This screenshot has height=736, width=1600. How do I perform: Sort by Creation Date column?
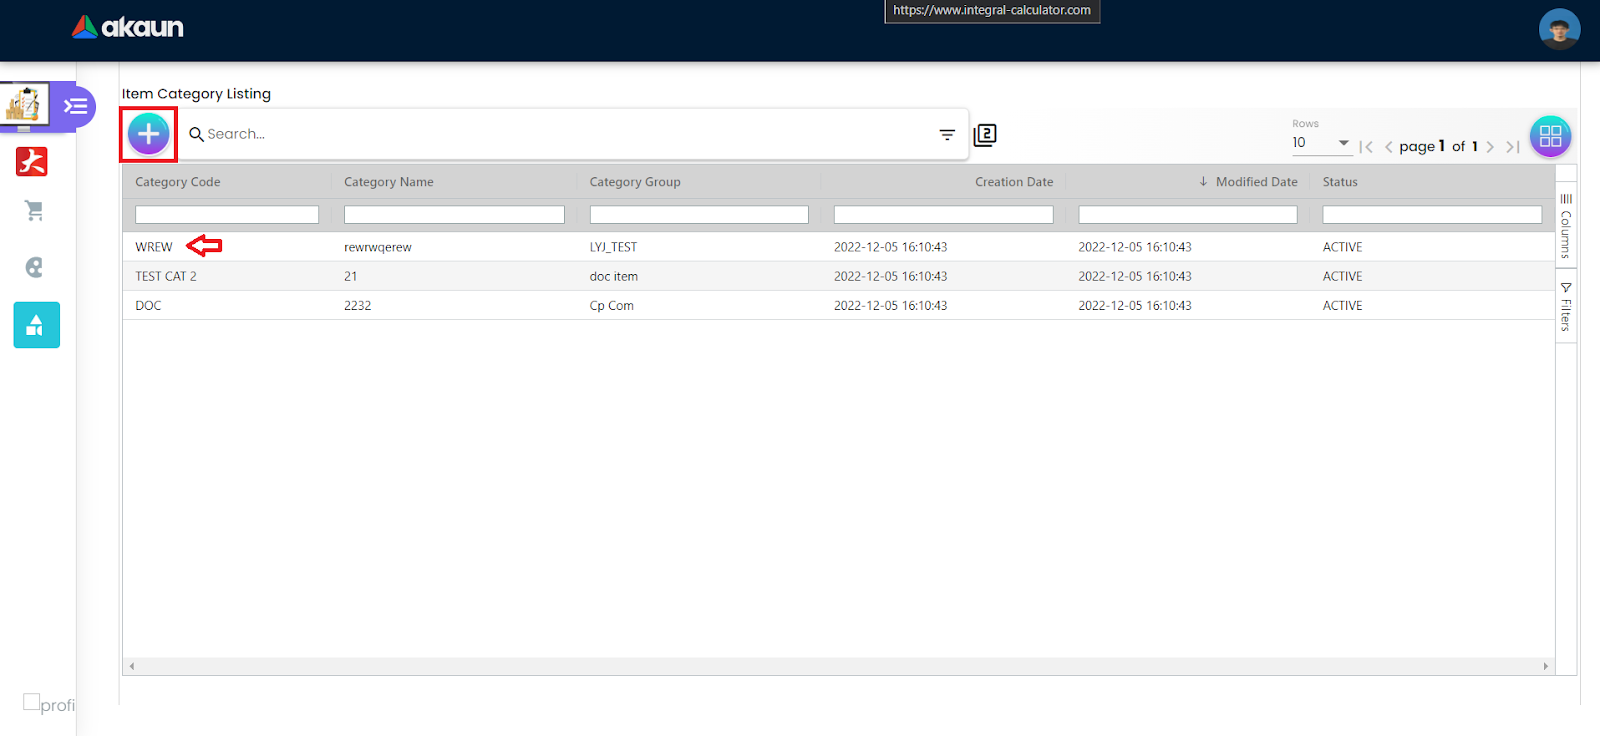coord(1014,182)
